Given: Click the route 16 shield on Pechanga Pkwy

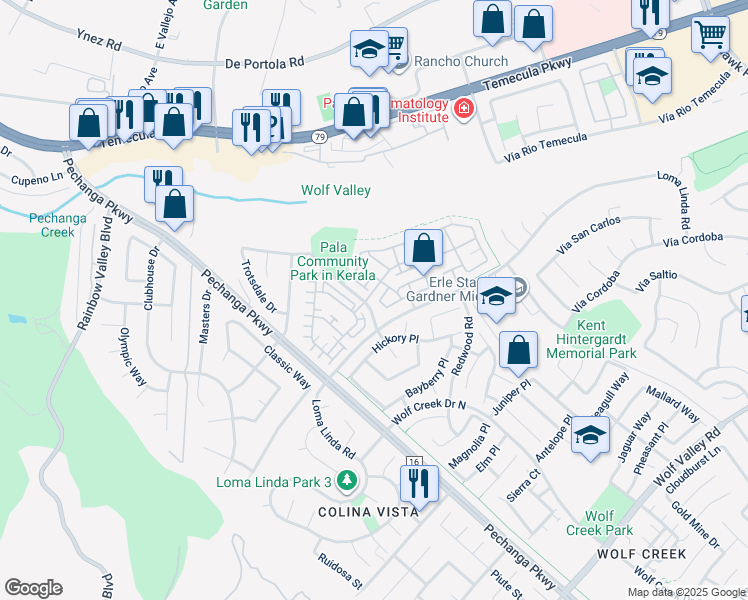Looking at the screenshot, I should tap(415, 461).
